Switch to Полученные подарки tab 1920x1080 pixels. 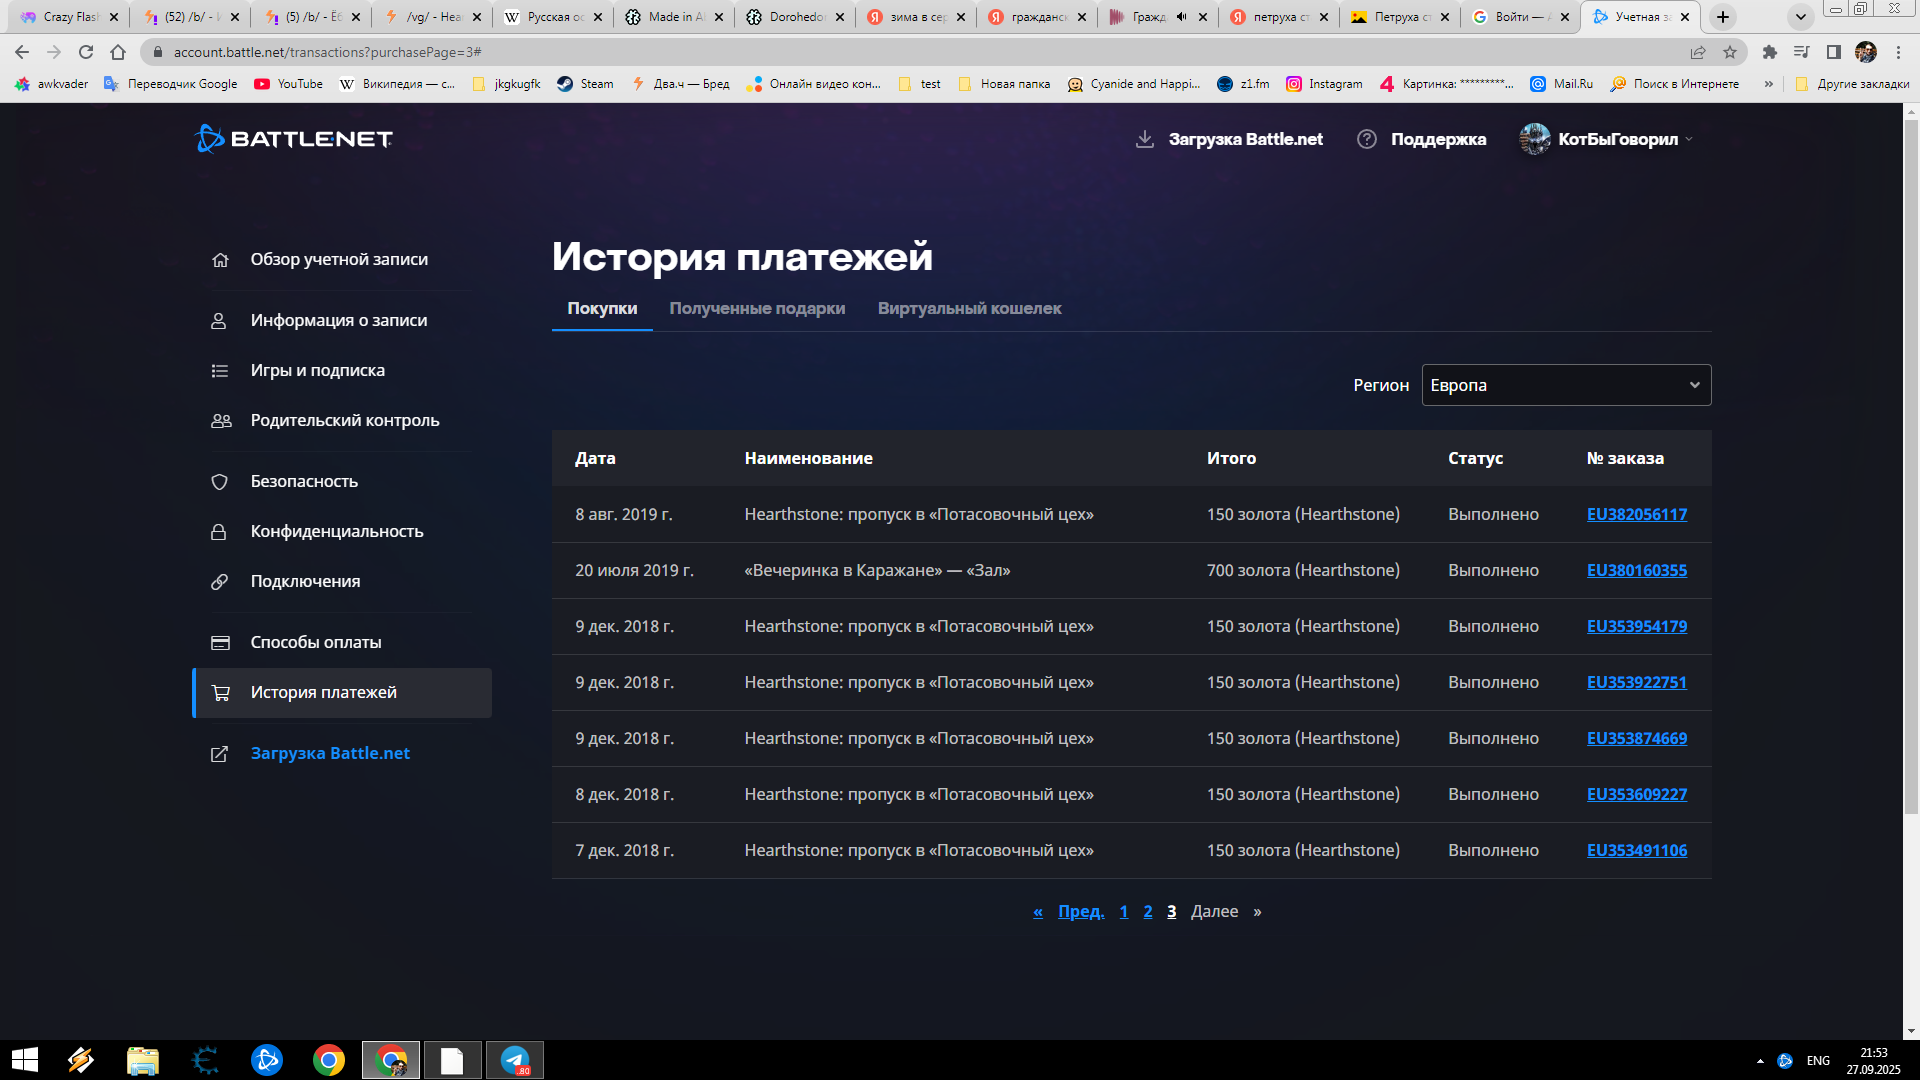tap(757, 308)
